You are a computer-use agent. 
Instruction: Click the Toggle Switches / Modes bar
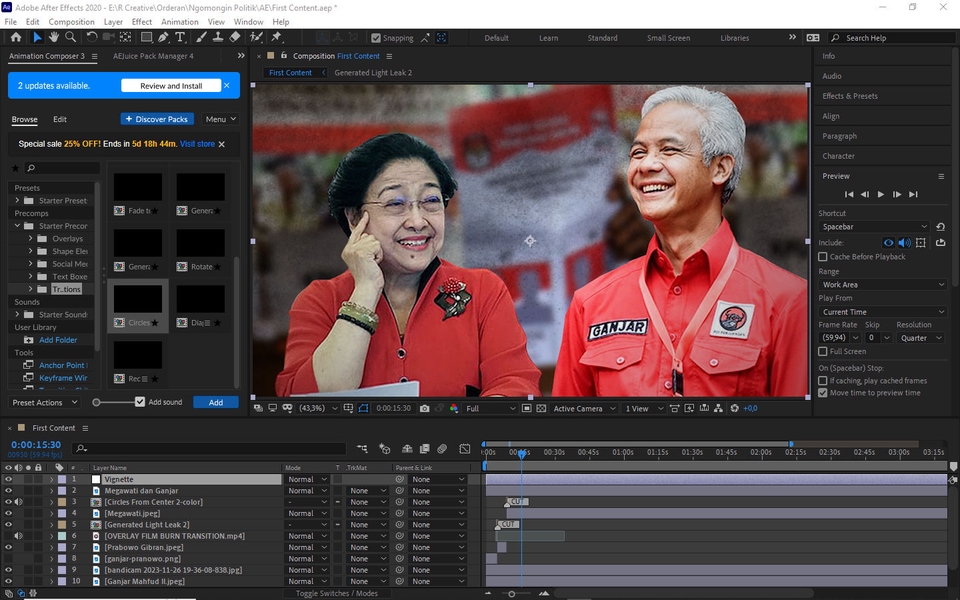pyautogui.click(x=336, y=593)
